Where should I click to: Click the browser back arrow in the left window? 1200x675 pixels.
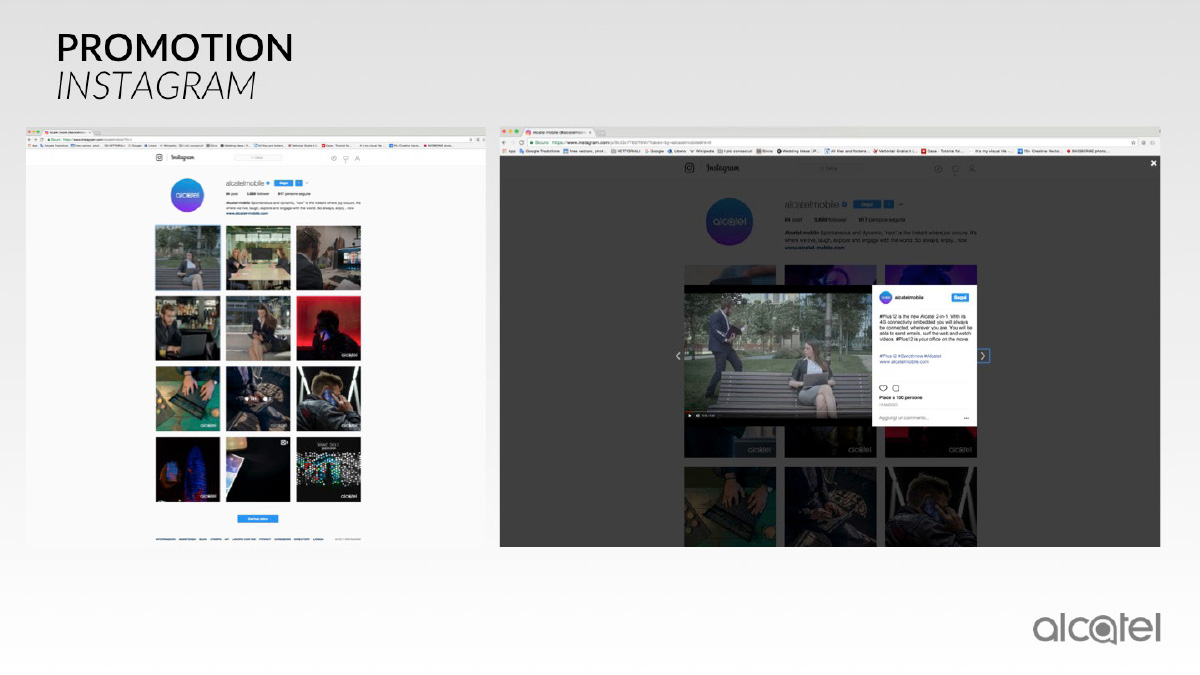(31, 140)
